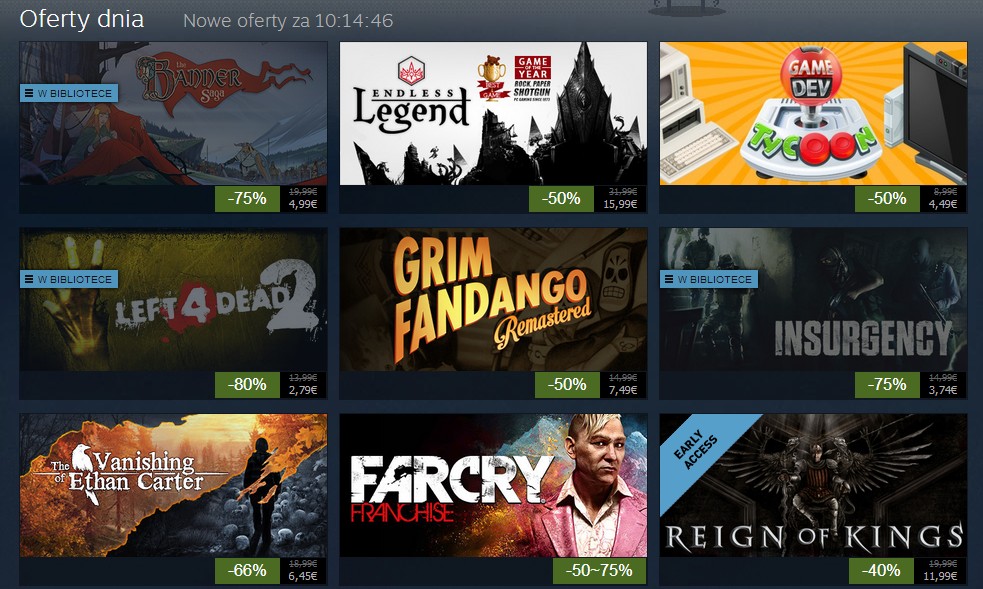983x589 pixels.
Task: Click W BIBLIOTECE badge on Banner Saga
Action: [x=69, y=93]
